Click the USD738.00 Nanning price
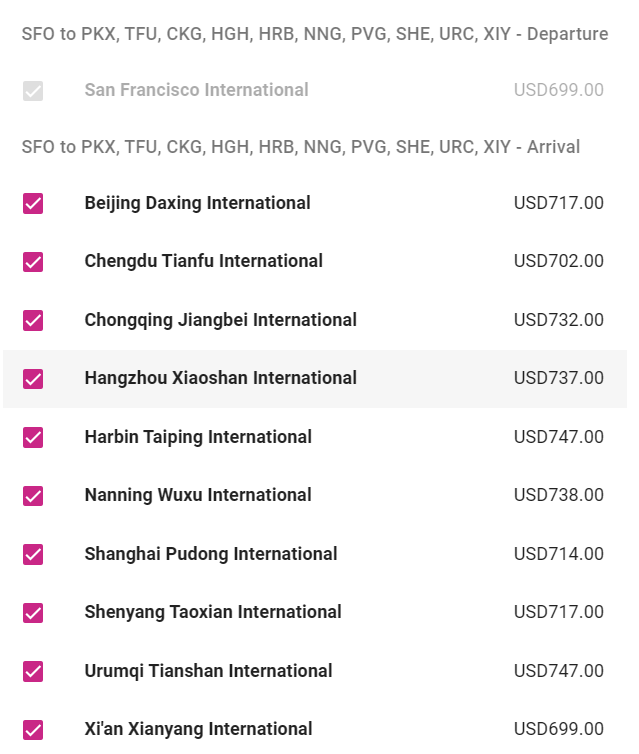The image size is (639, 754). 558,495
